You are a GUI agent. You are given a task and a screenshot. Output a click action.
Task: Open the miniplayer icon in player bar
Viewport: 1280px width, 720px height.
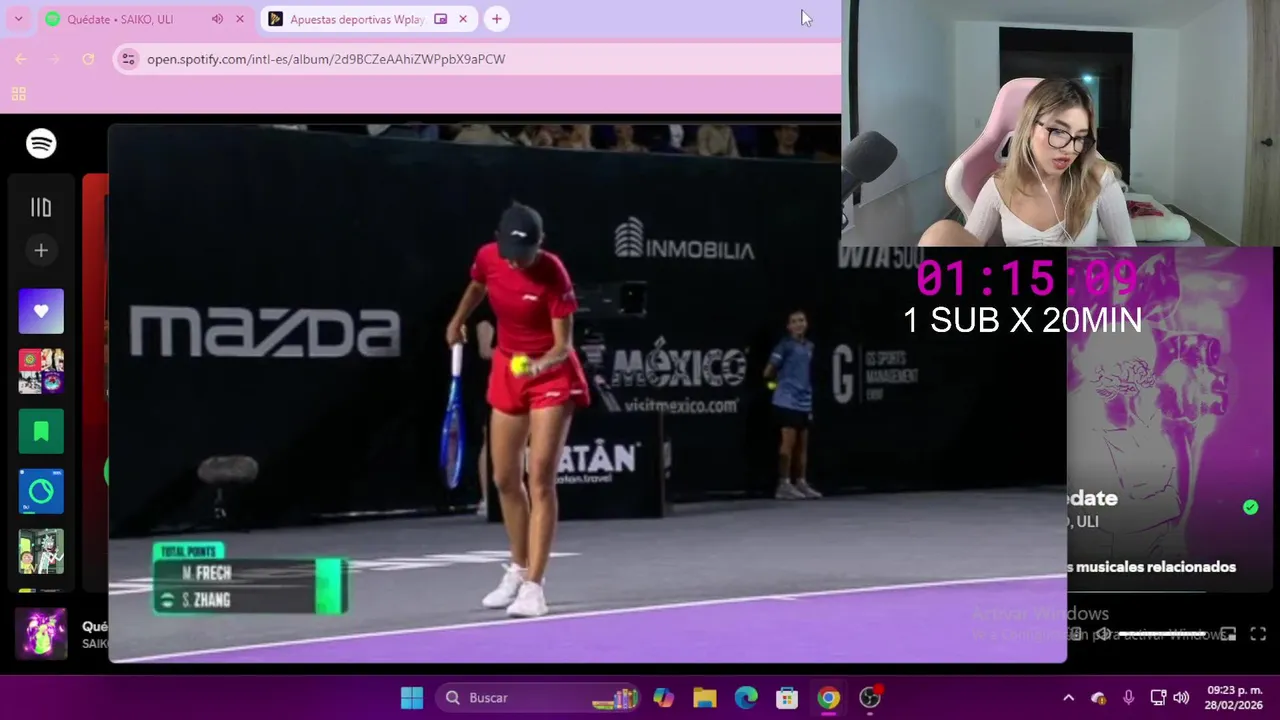coord(1229,634)
